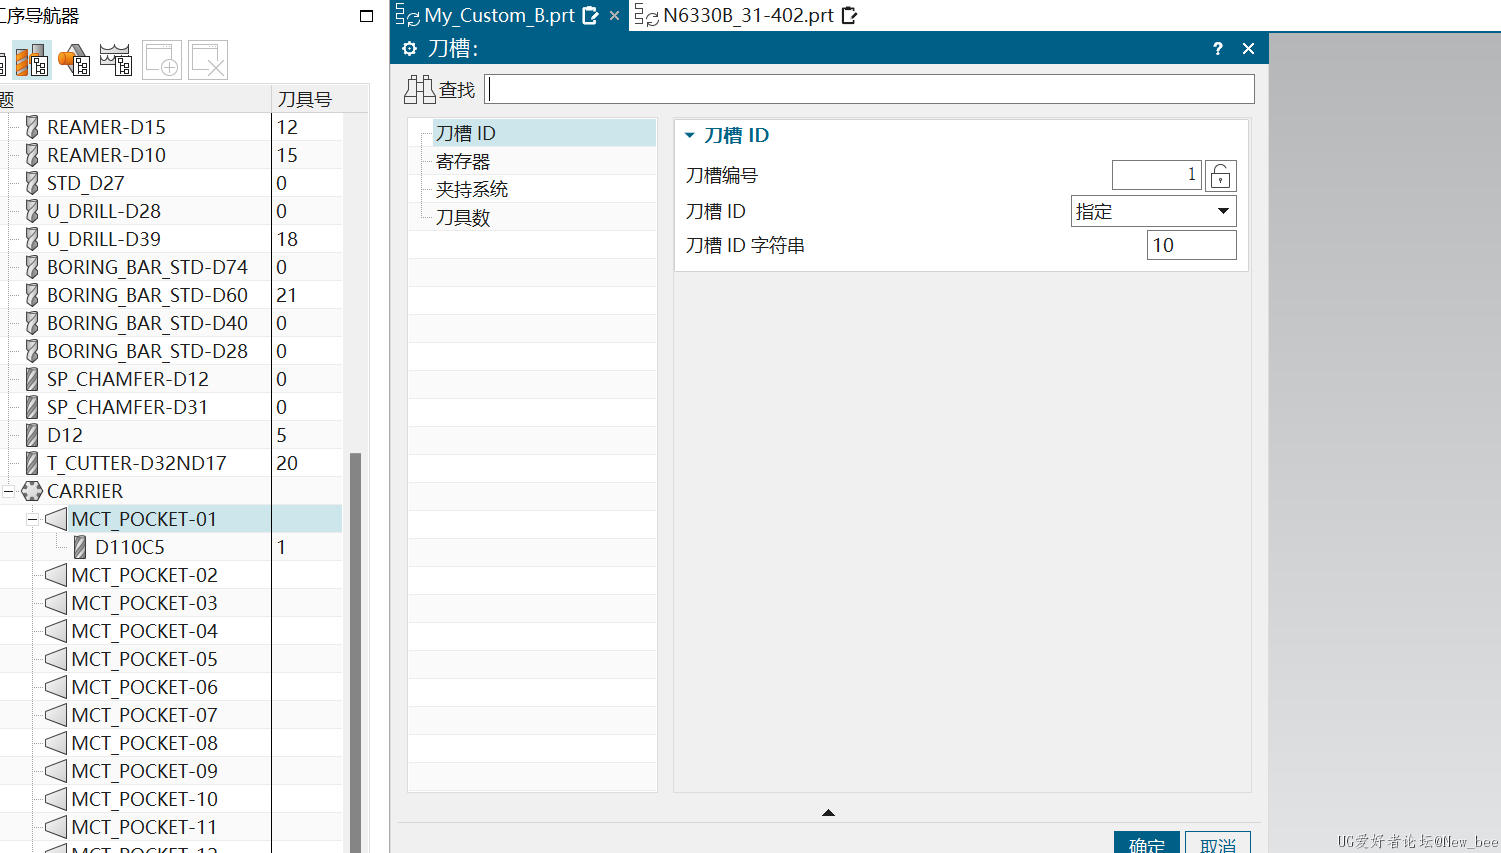Click the D110C5 tool icon

pyautogui.click(x=80, y=547)
